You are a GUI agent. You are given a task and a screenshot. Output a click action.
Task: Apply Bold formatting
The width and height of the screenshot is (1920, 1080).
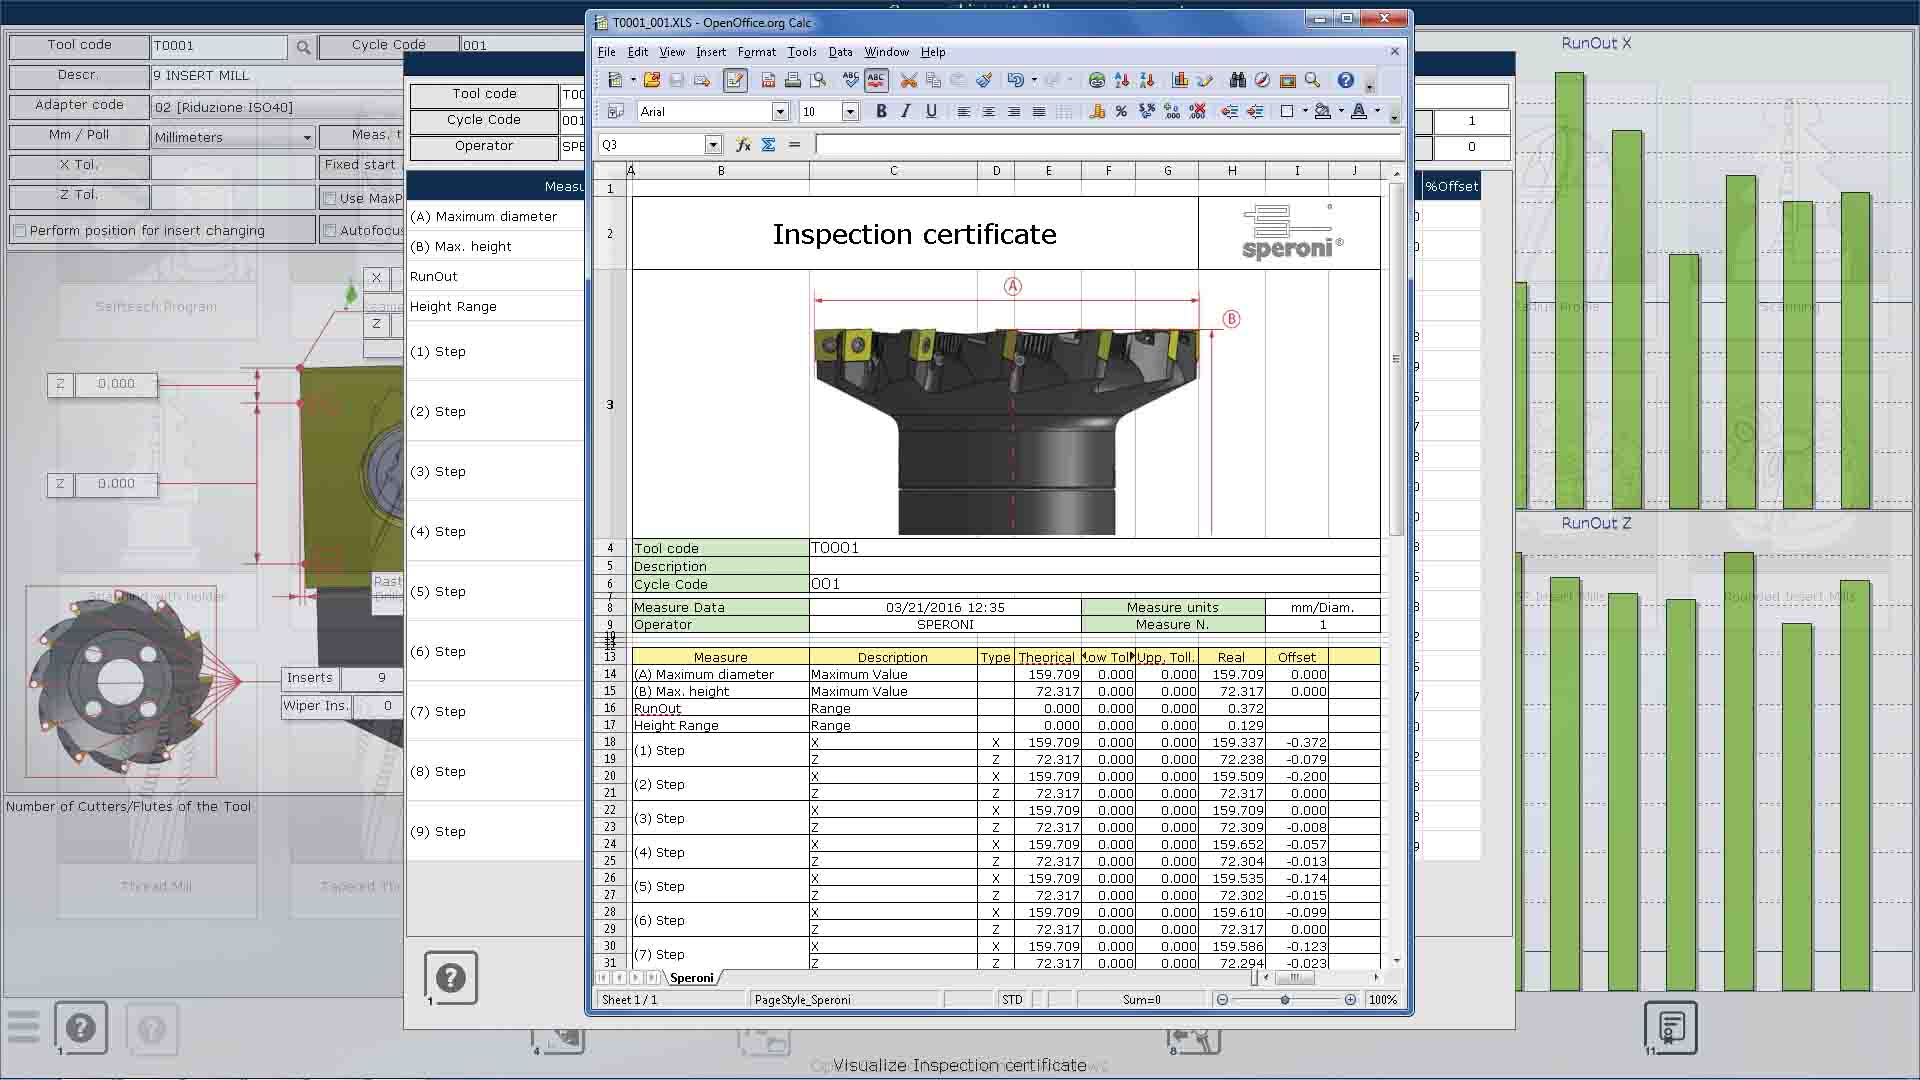click(881, 112)
